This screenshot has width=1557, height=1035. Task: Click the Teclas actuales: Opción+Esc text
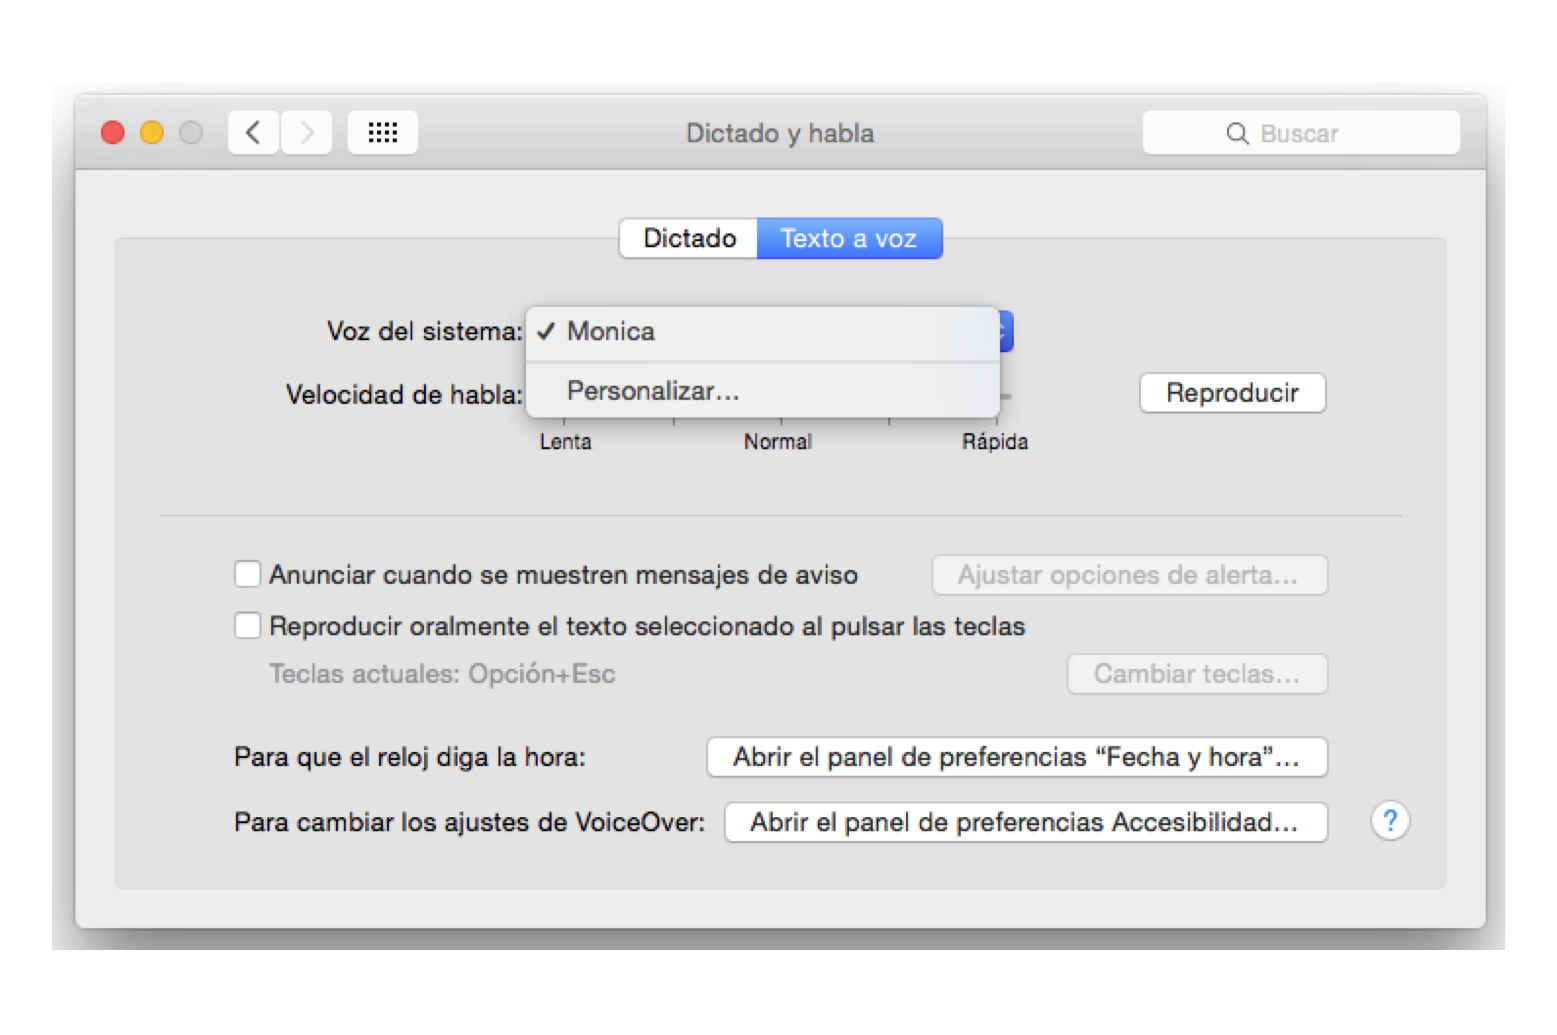coord(442,674)
